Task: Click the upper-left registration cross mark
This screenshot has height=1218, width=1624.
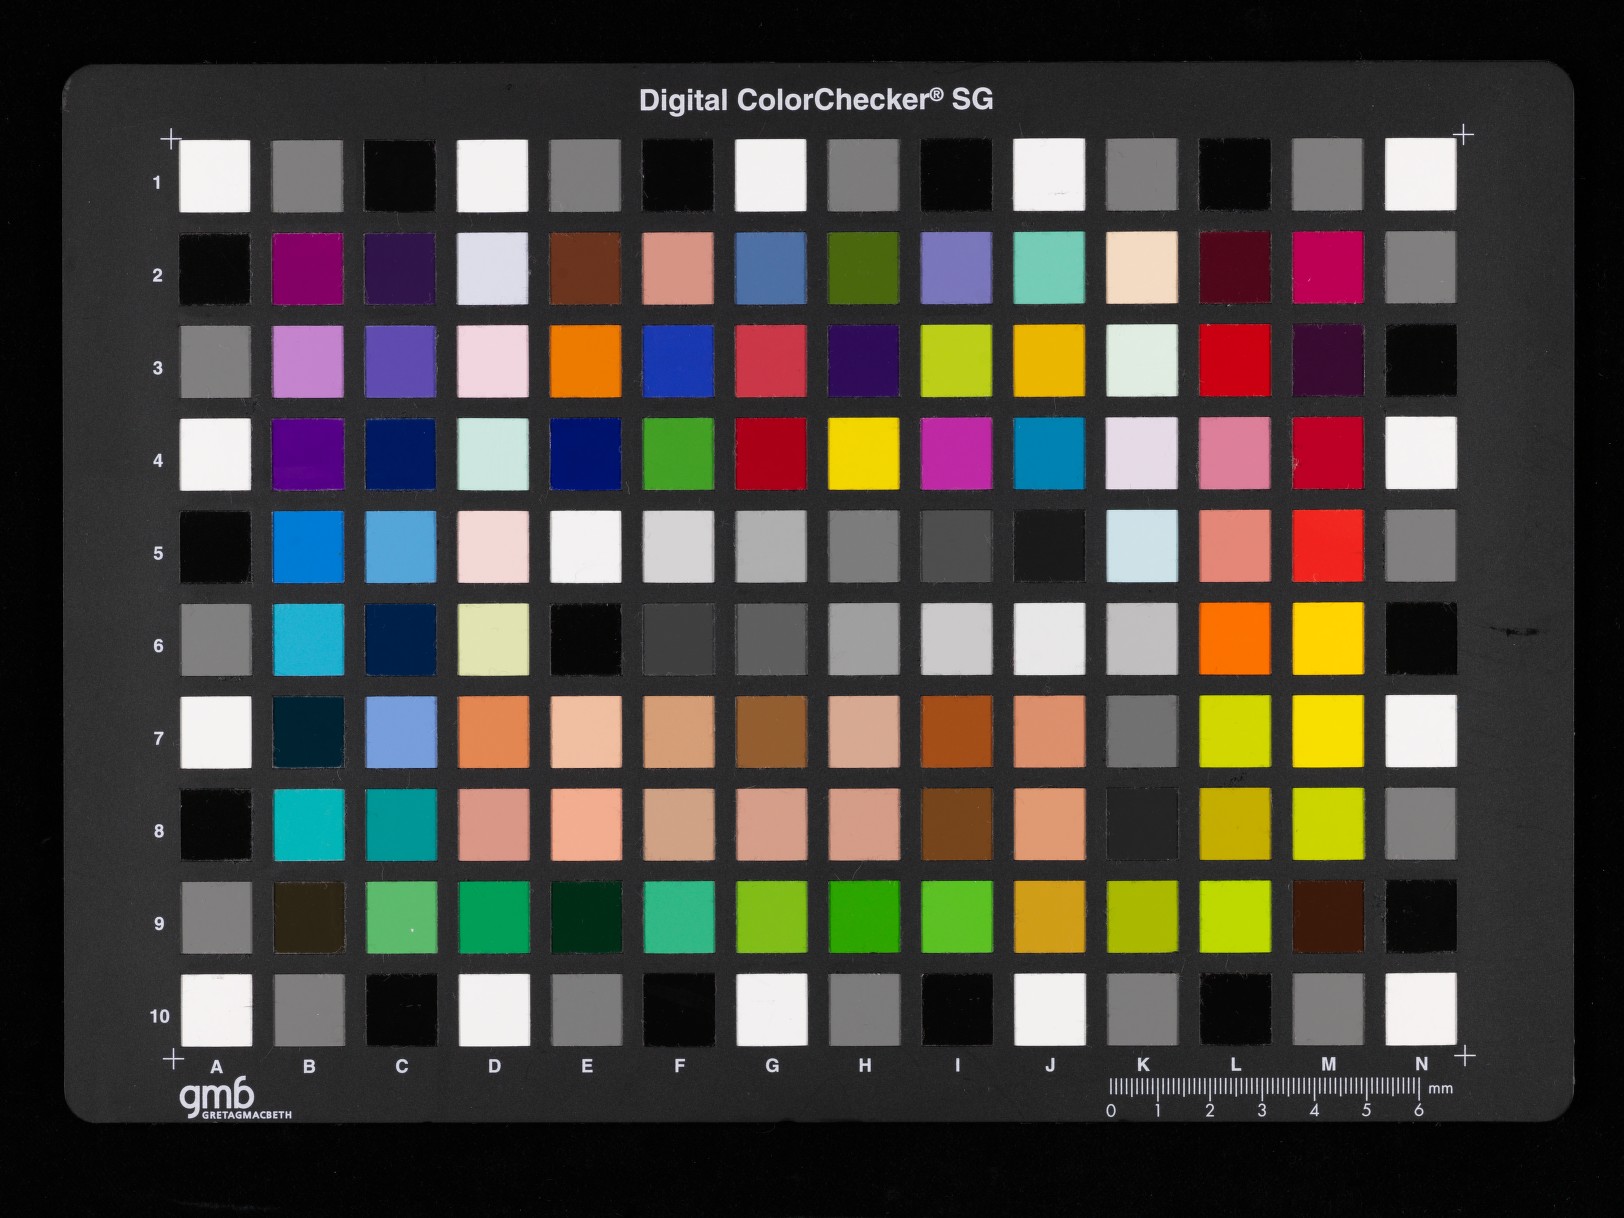Action: click(171, 139)
